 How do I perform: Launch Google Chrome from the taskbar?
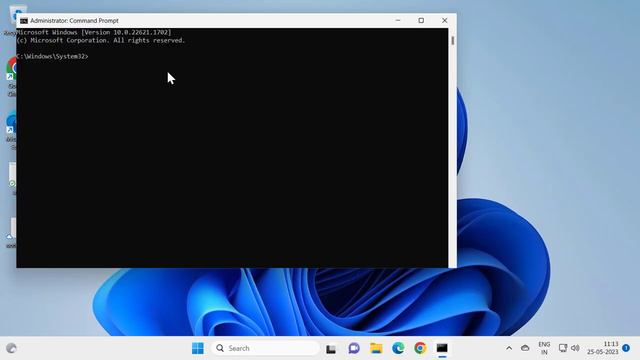pyautogui.click(x=420, y=348)
